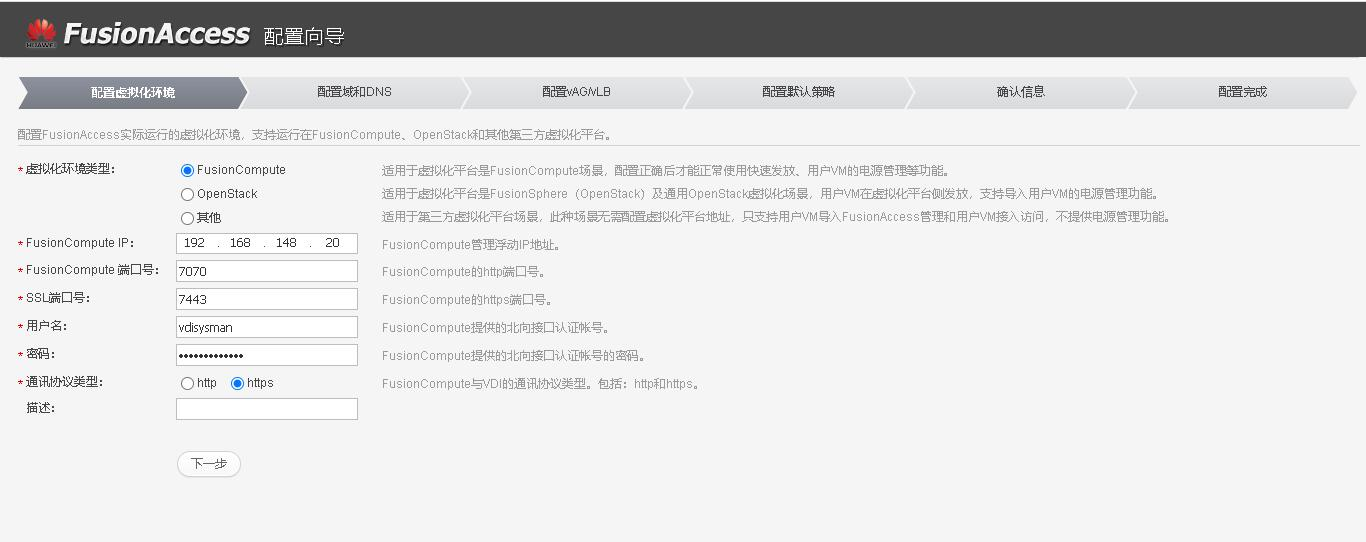1366x542 pixels.
Task: Open the 配置域和DNS wizard step
Action: pos(354,92)
